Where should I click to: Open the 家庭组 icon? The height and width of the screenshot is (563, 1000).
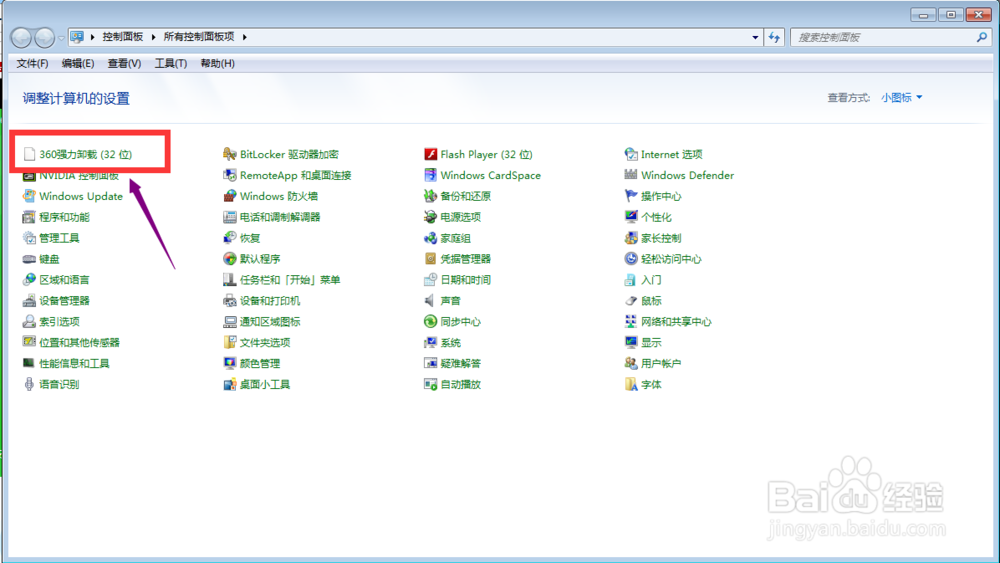click(430, 238)
